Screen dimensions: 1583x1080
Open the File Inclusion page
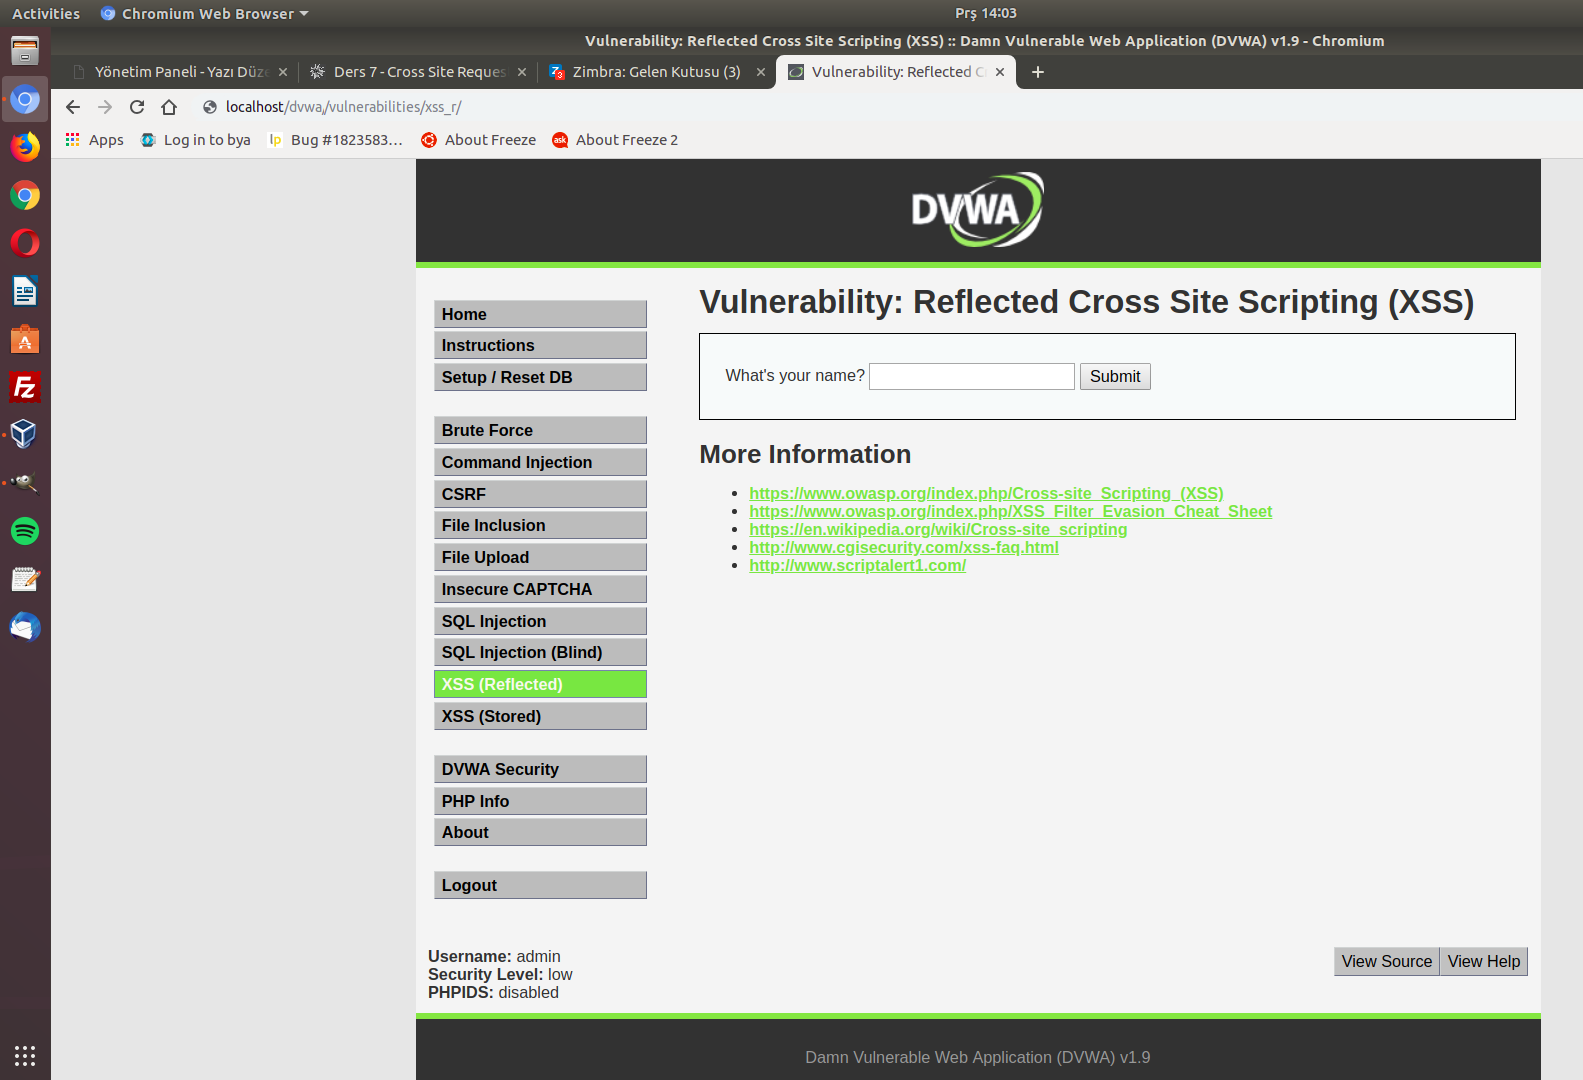pyautogui.click(x=540, y=525)
